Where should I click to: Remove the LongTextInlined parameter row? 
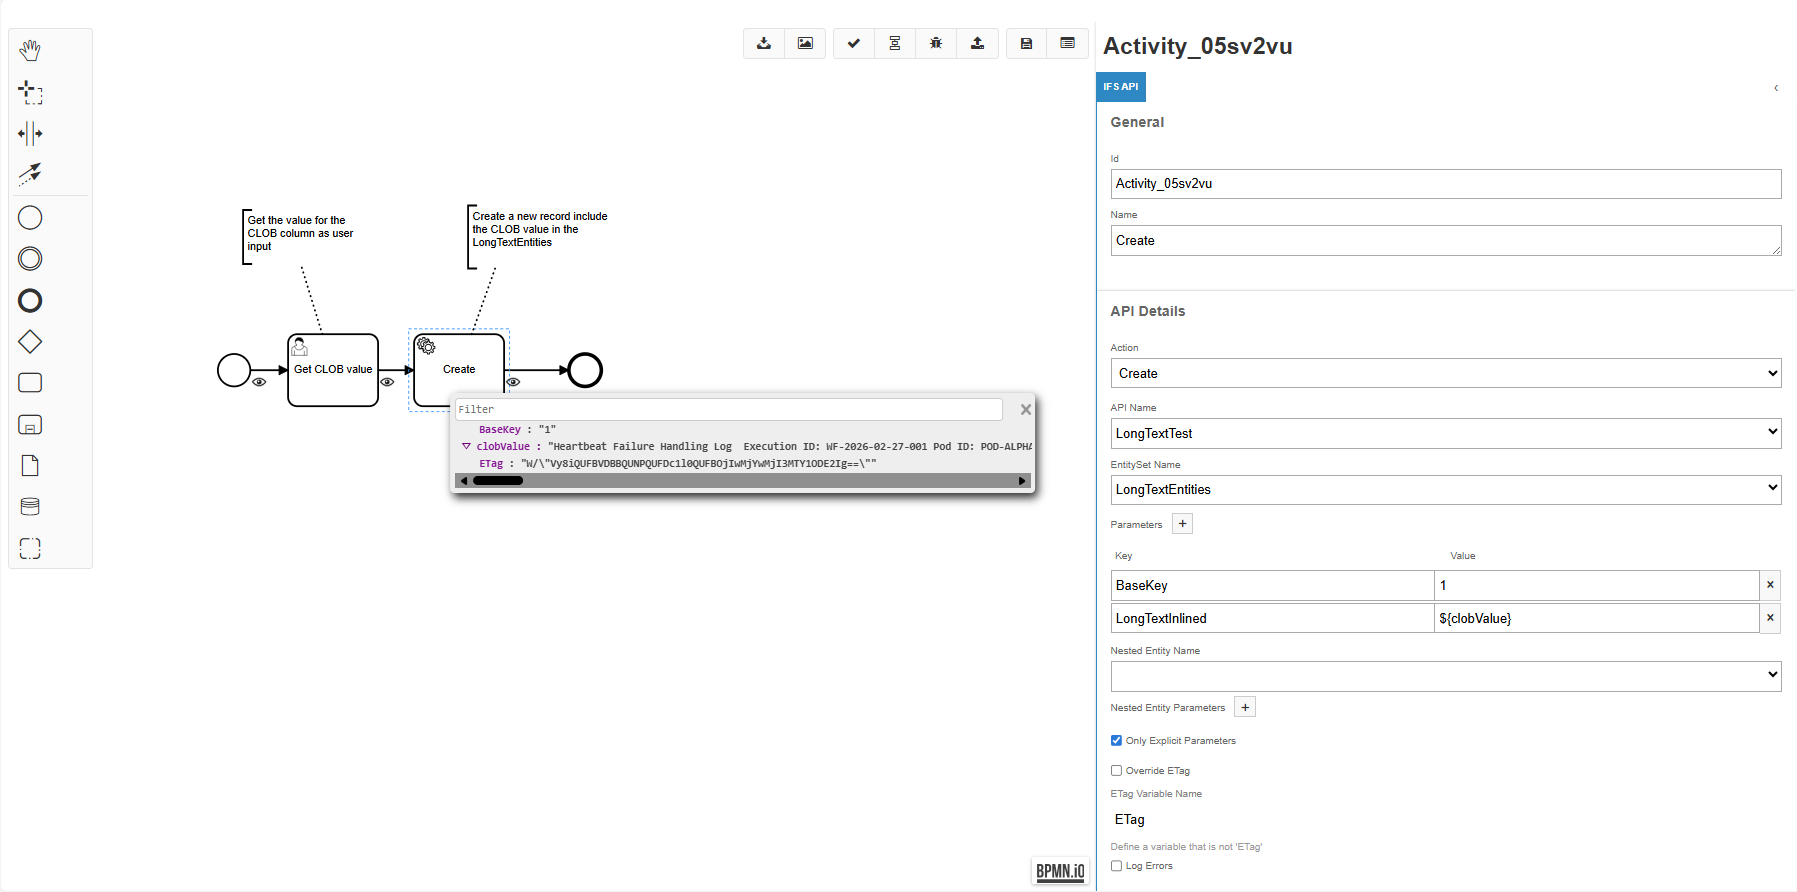(x=1770, y=618)
